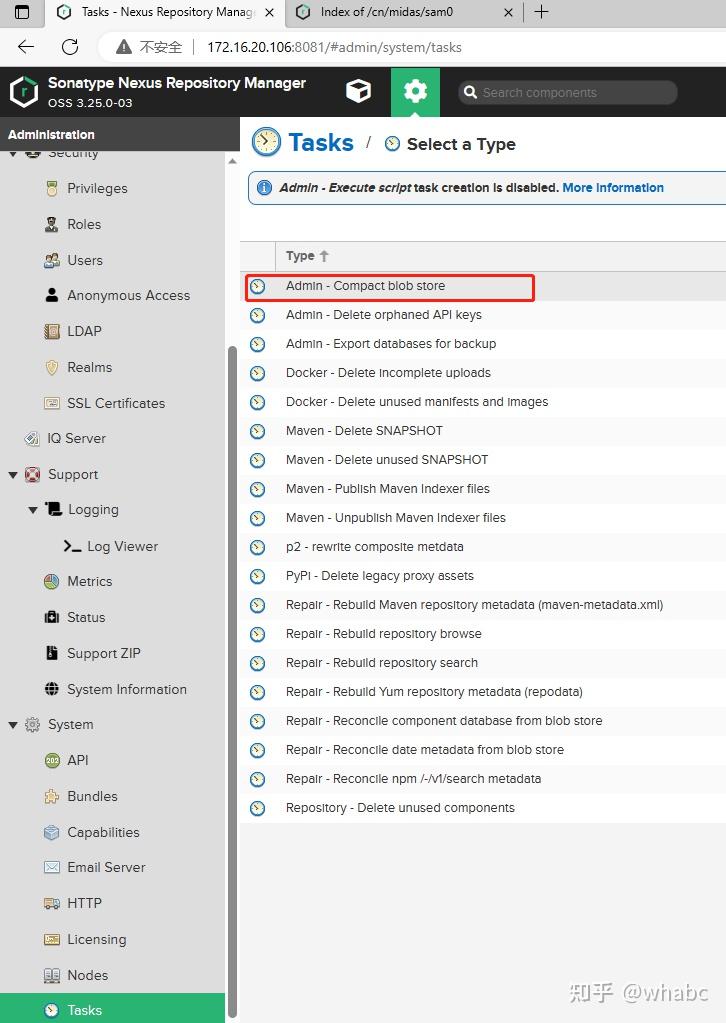Select Repair - Rebuild repository browse
This screenshot has height=1023, width=726.
(x=483, y=634)
